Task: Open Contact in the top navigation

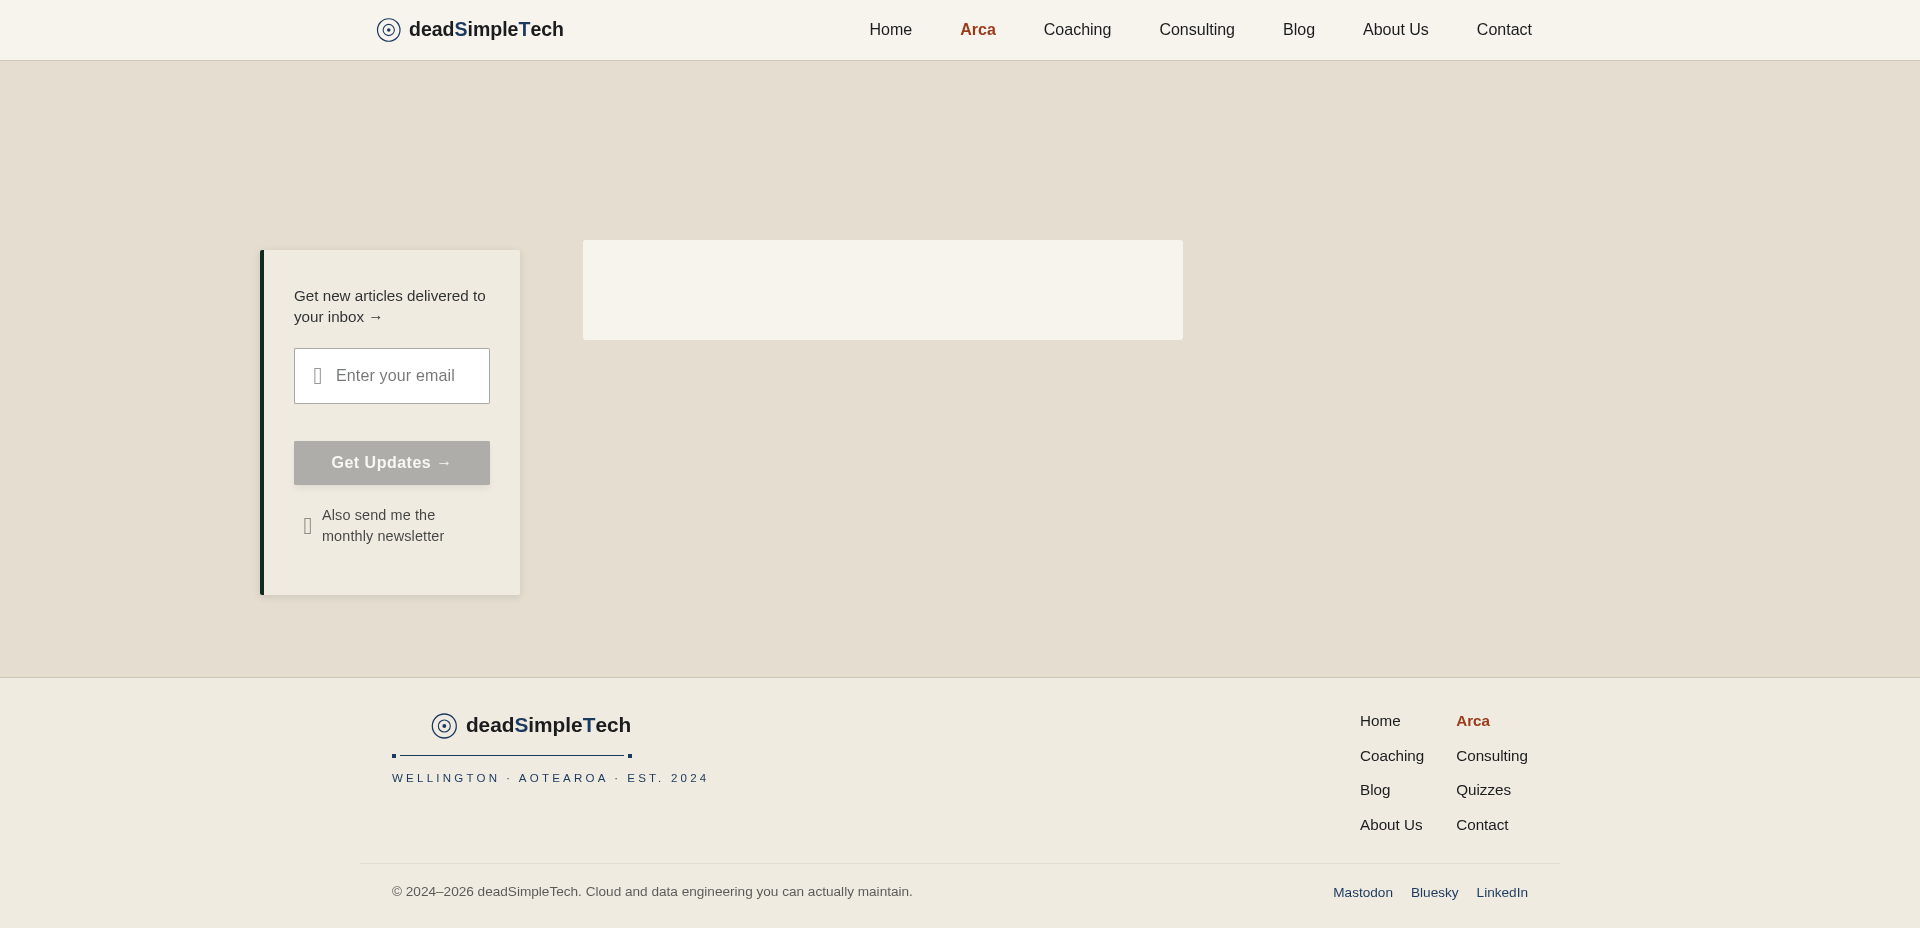Action: [1504, 30]
